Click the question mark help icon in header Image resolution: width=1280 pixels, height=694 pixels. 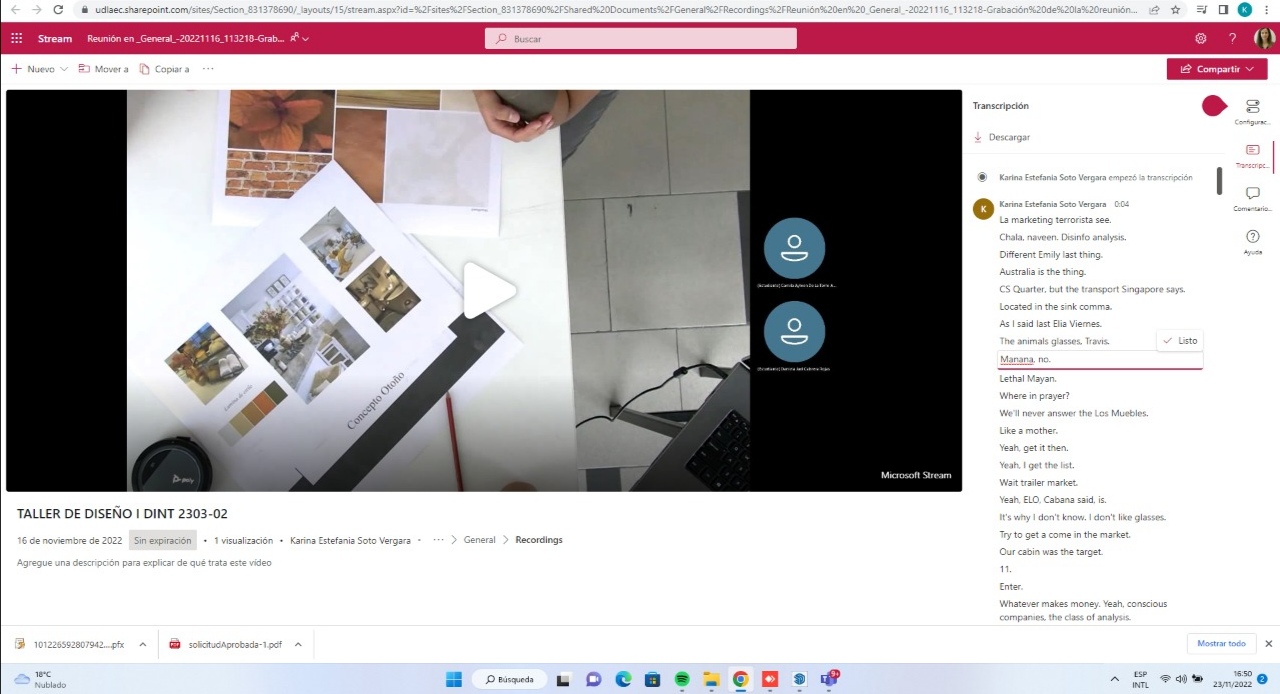(1232, 39)
